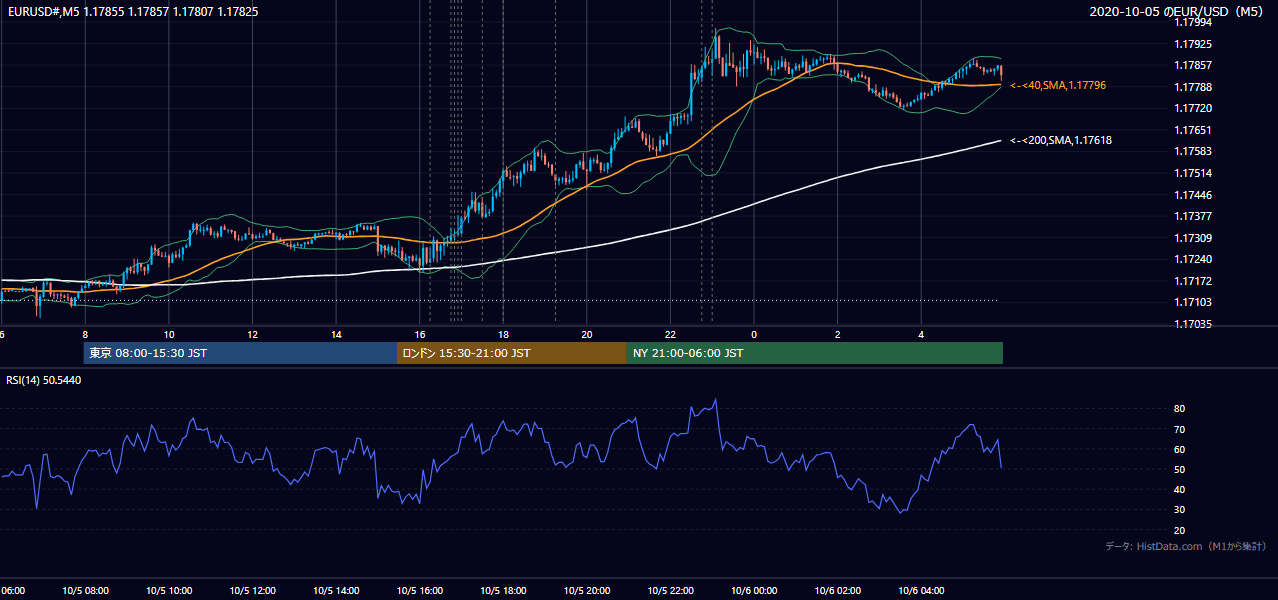This screenshot has height=600, width=1278.
Task: Click hour tick 18 on the price chart axis
Action: [x=503, y=335]
